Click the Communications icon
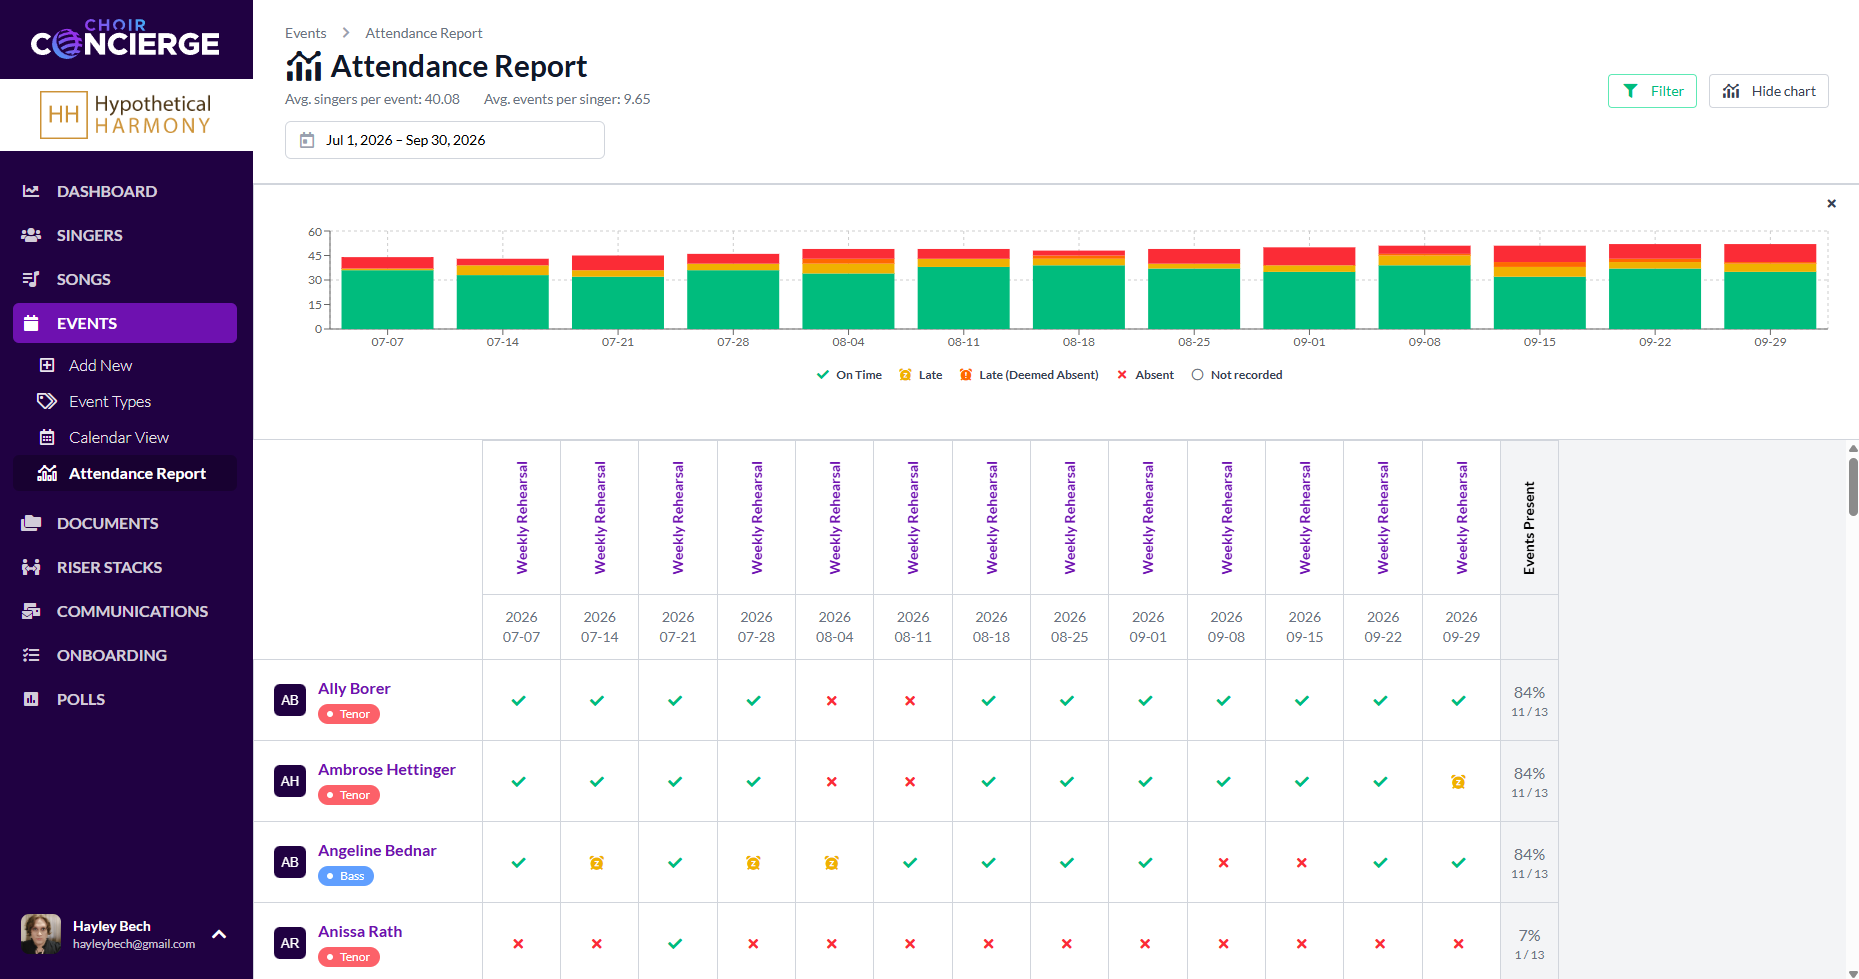 click(x=31, y=611)
